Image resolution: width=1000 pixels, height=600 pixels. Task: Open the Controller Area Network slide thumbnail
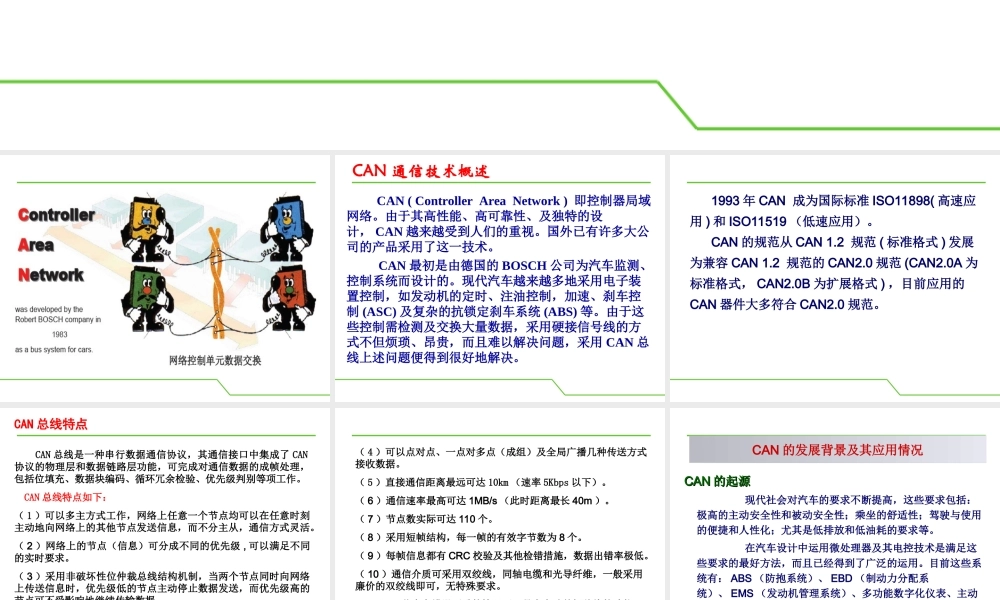click(x=165, y=278)
